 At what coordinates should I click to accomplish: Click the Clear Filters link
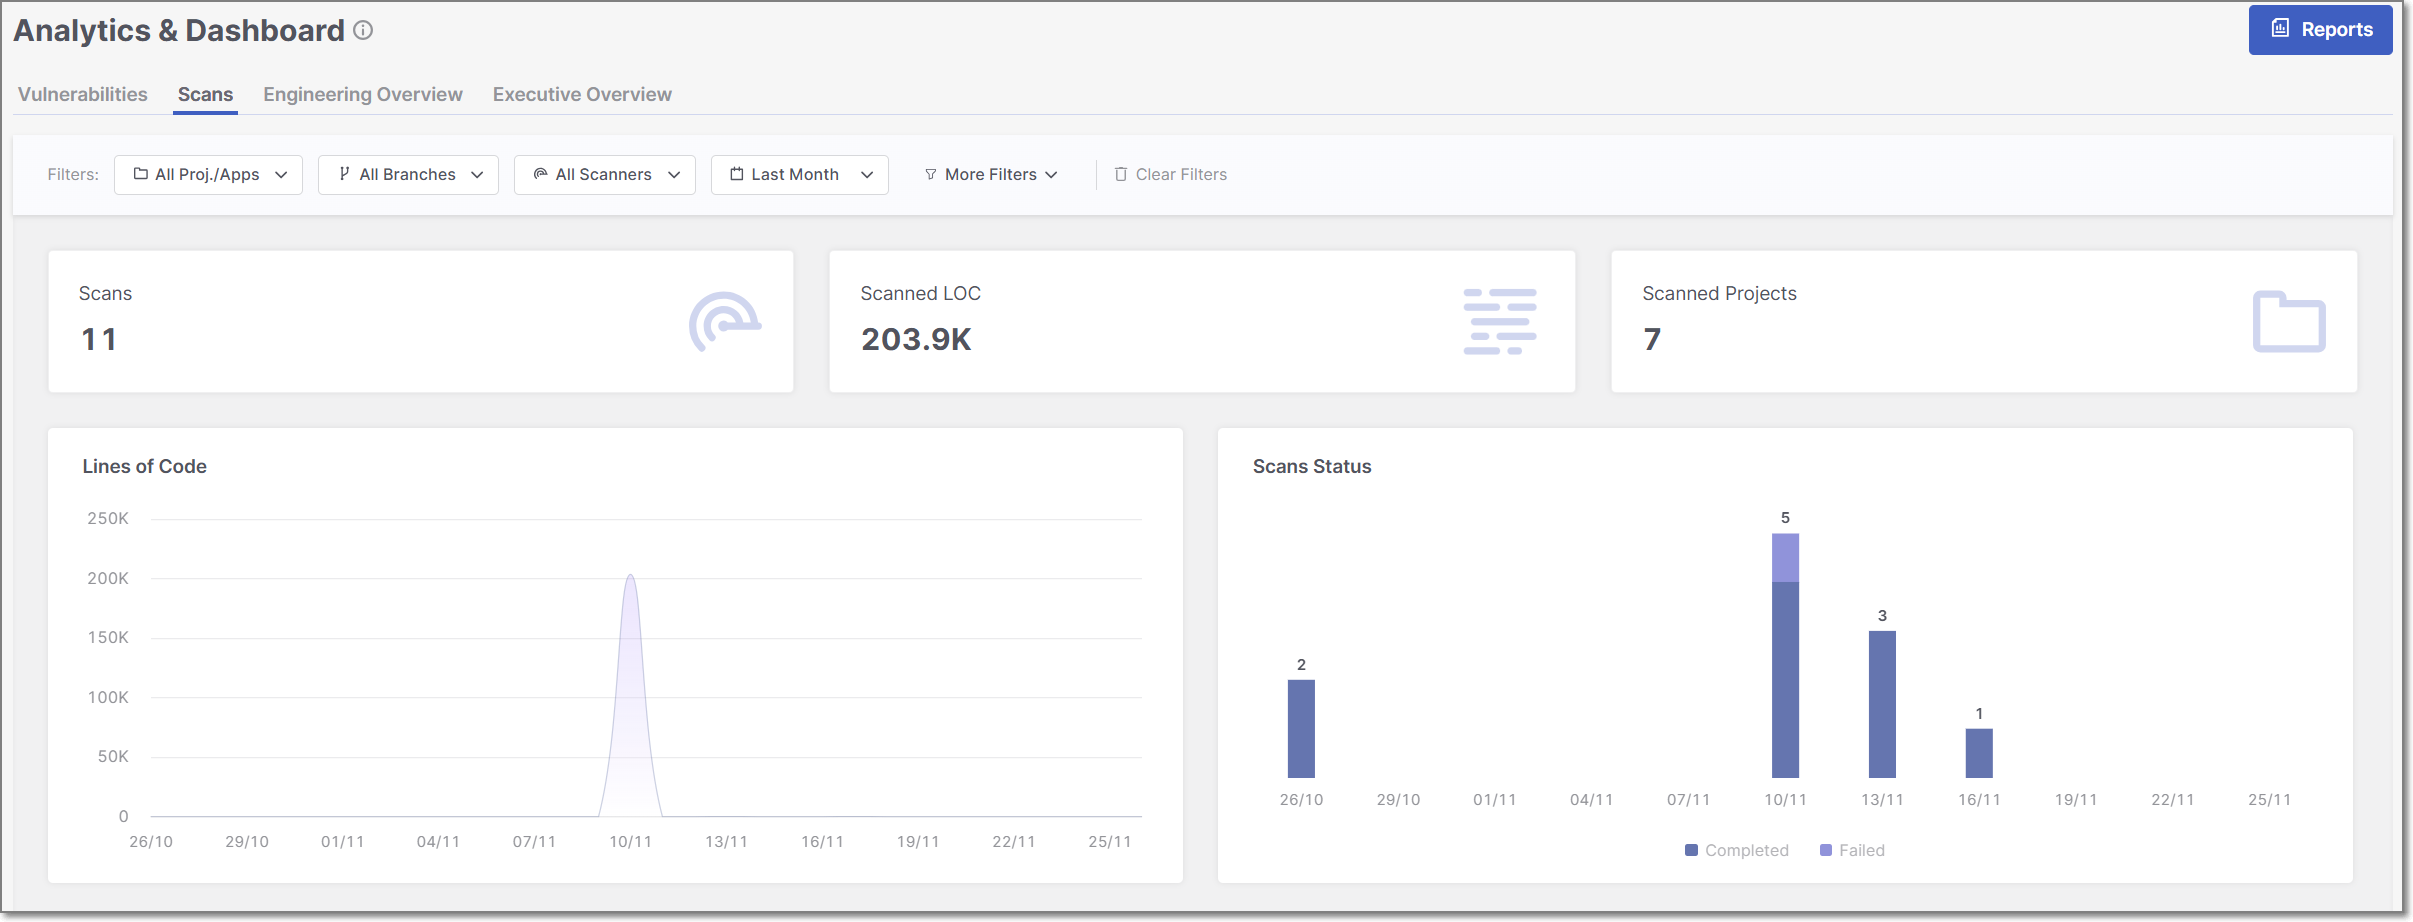click(1180, 175)
